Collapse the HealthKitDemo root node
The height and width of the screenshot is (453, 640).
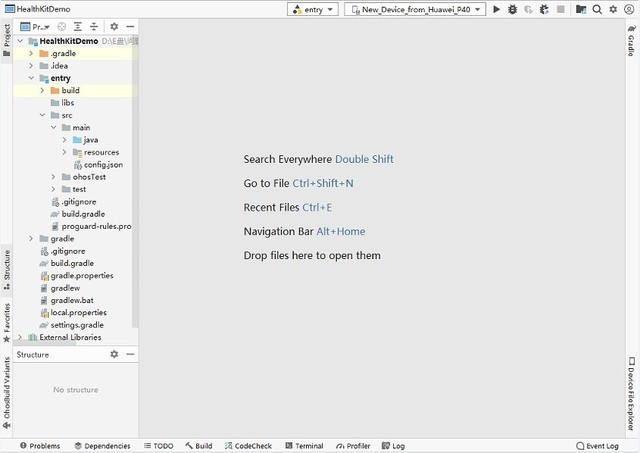tap(20, 41)
